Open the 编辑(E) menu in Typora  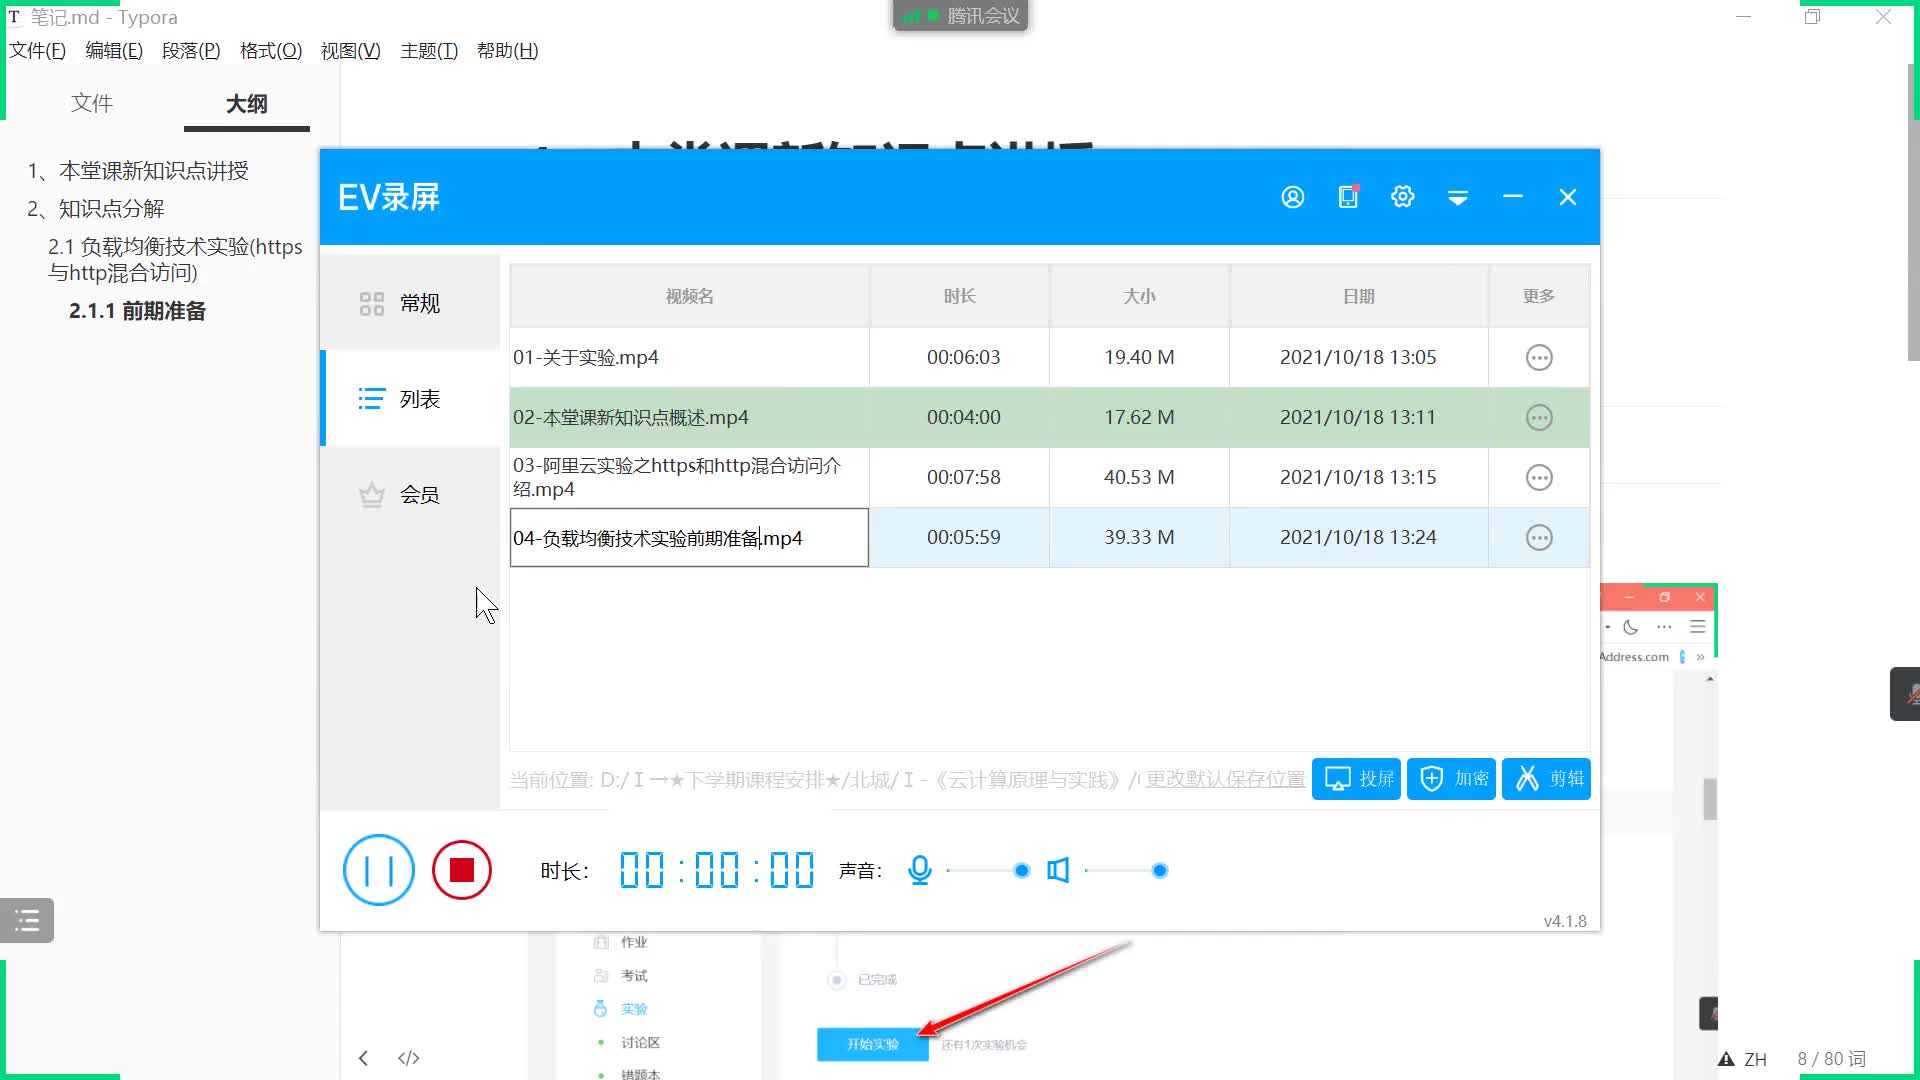coord(114,50)
